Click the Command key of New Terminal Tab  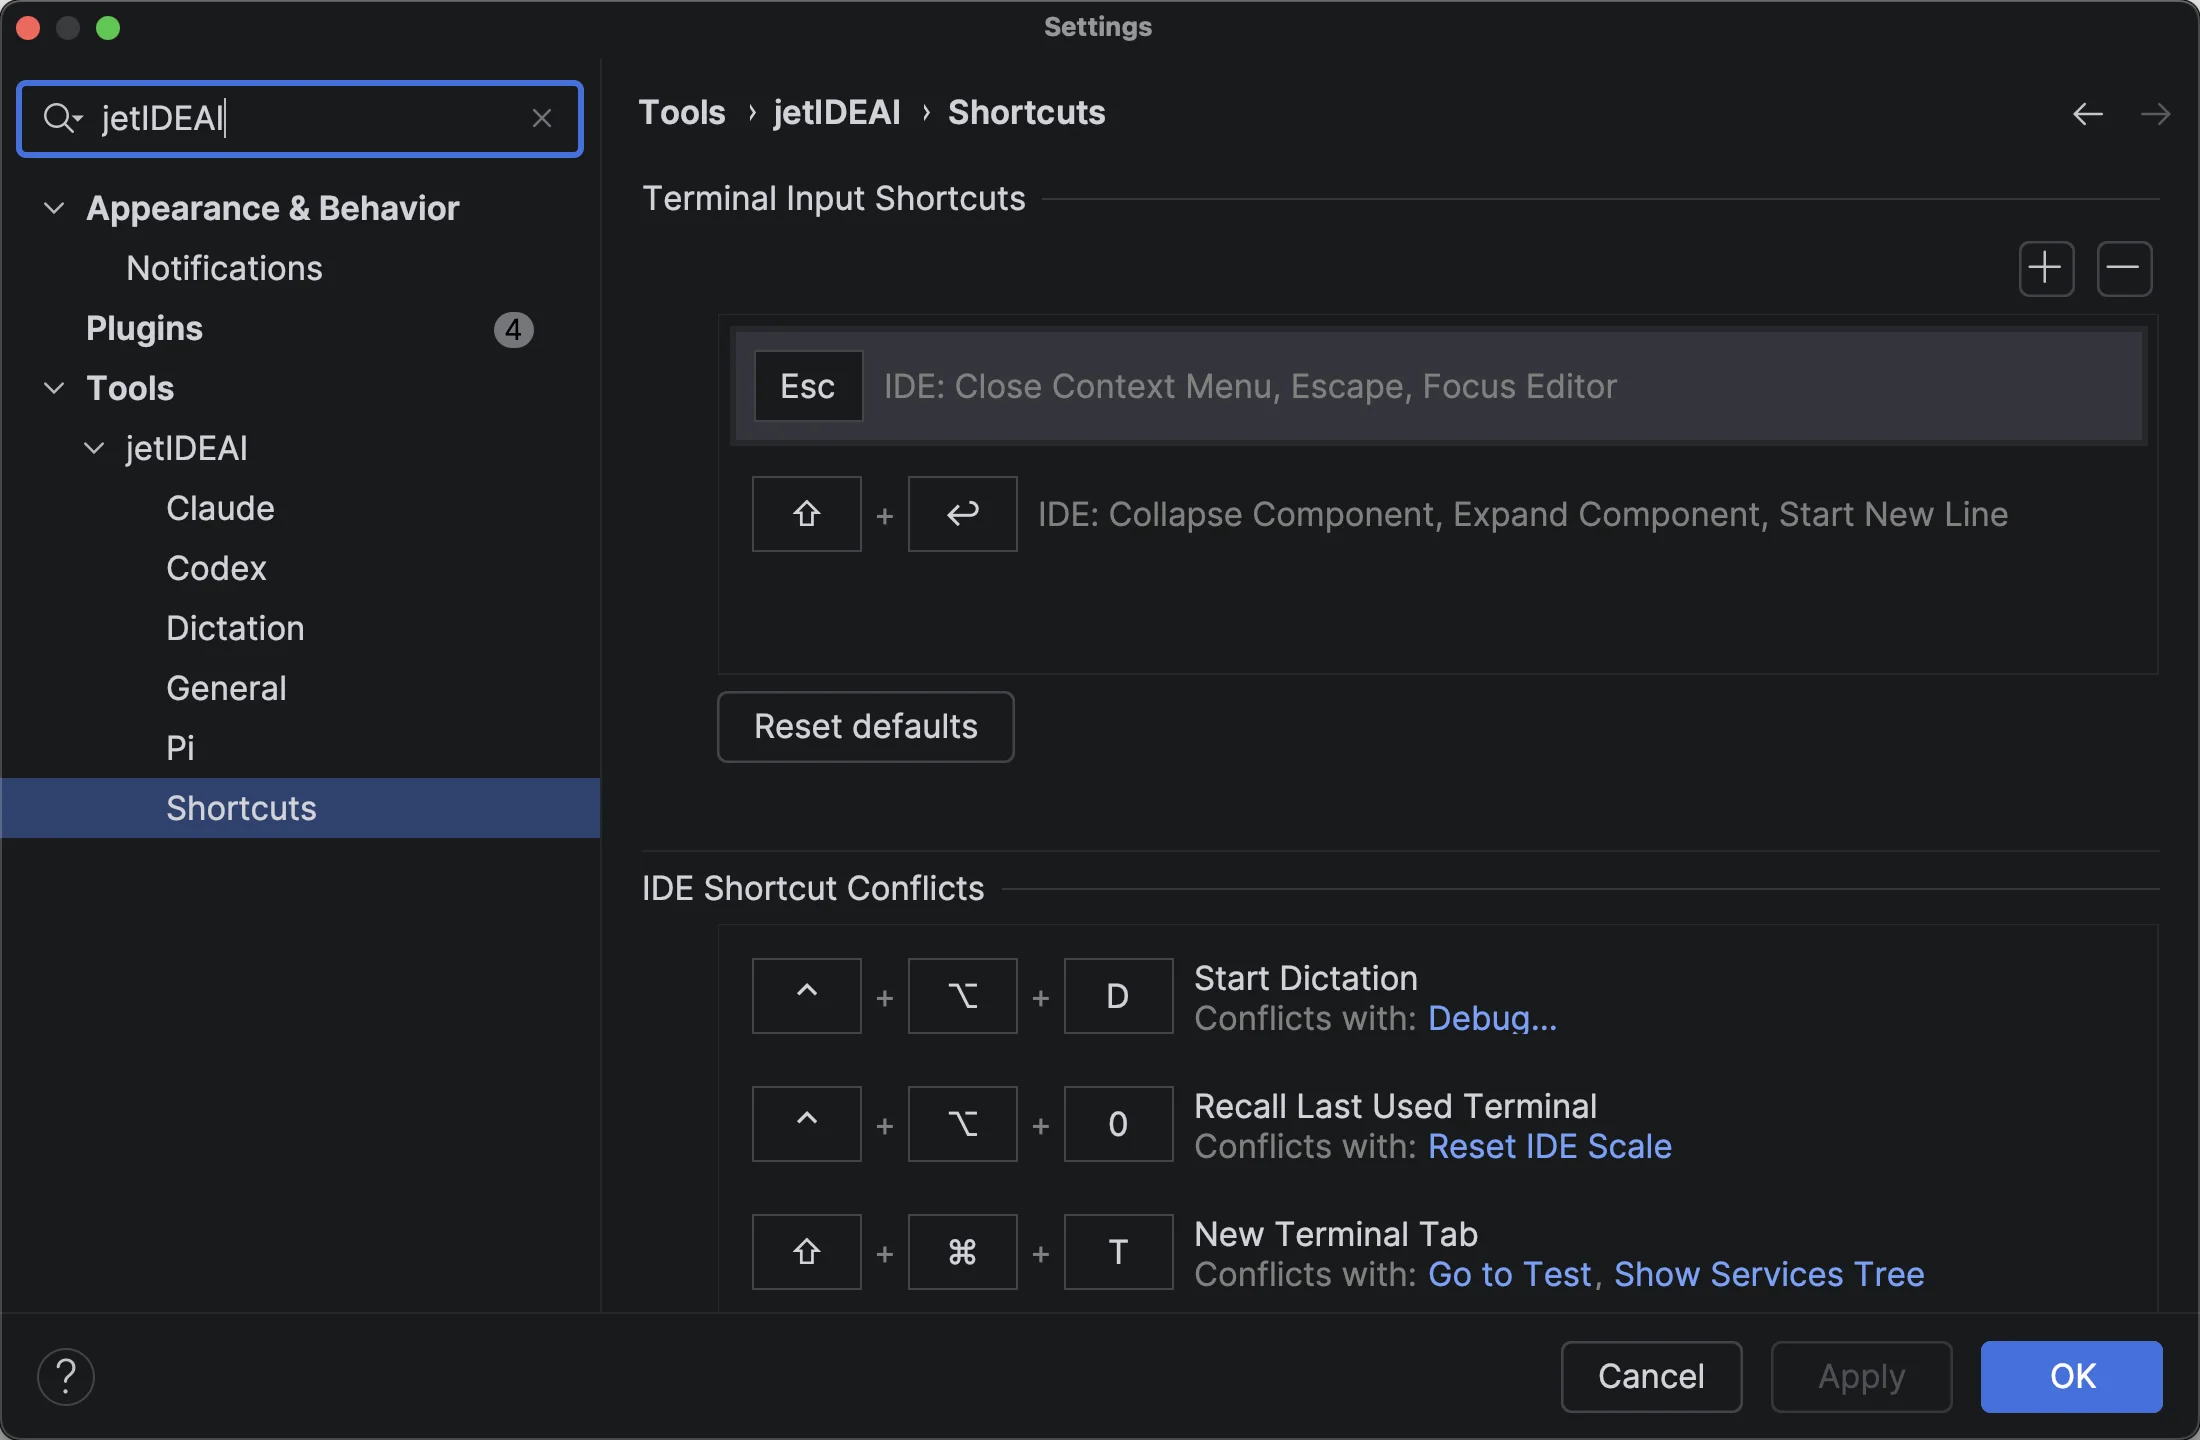coord(963,1252)
